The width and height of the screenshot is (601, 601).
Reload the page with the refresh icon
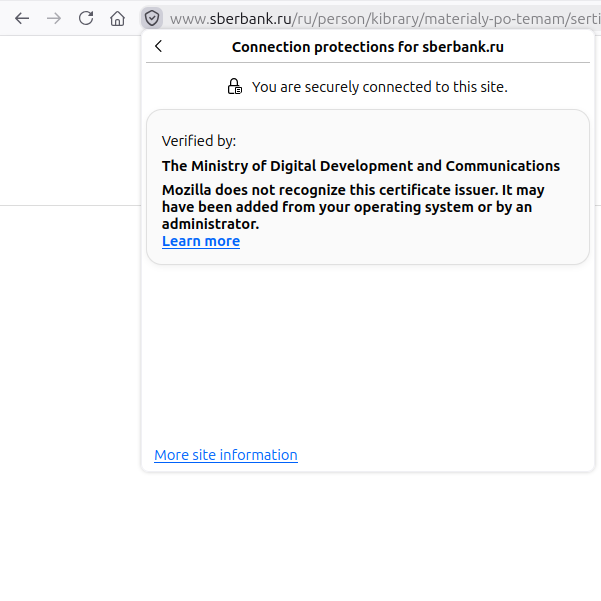coord(86,18)
